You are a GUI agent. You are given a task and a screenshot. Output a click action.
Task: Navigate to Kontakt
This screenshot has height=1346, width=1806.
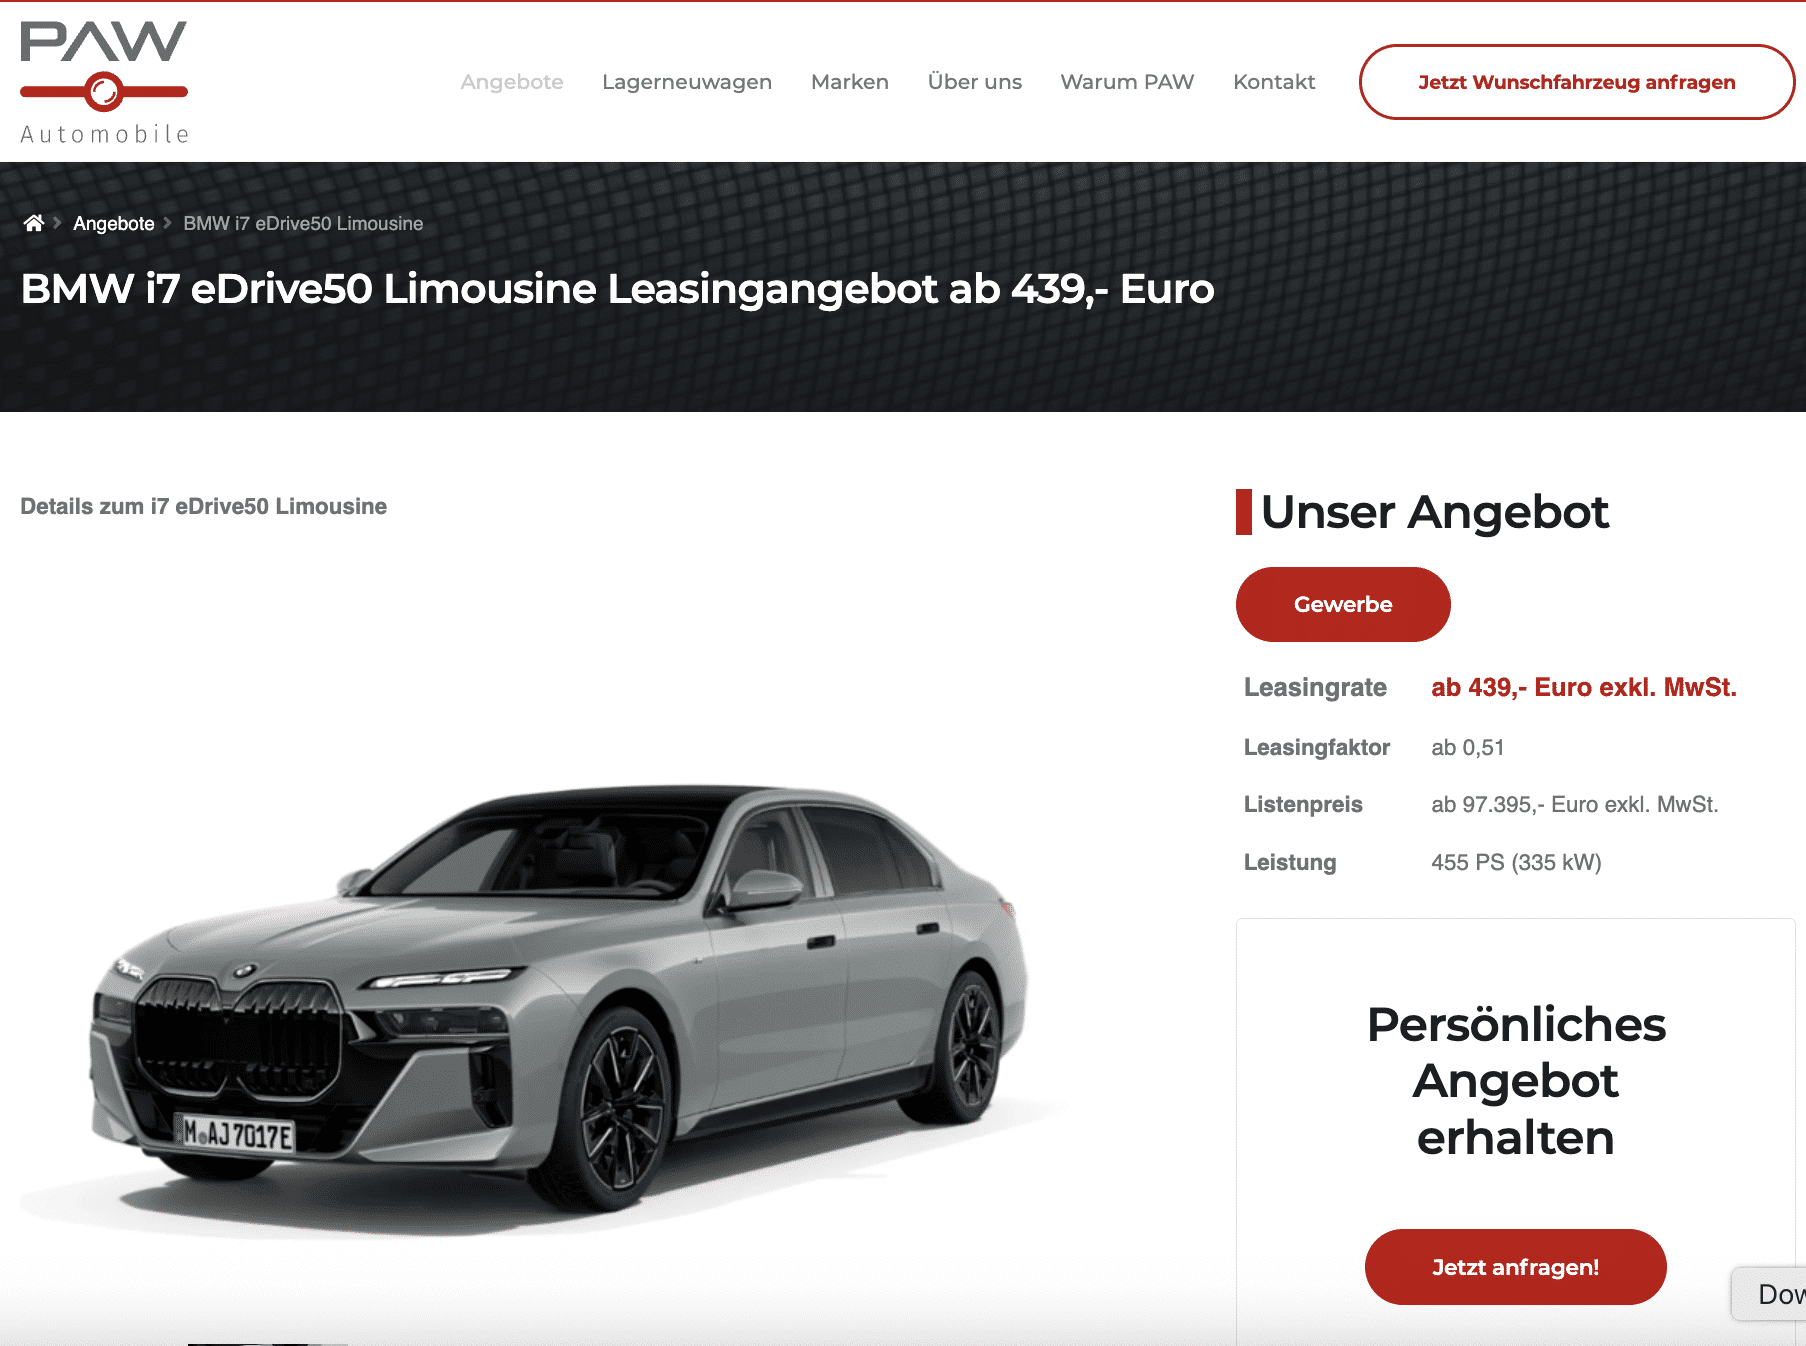click(x=1274, y=82)
